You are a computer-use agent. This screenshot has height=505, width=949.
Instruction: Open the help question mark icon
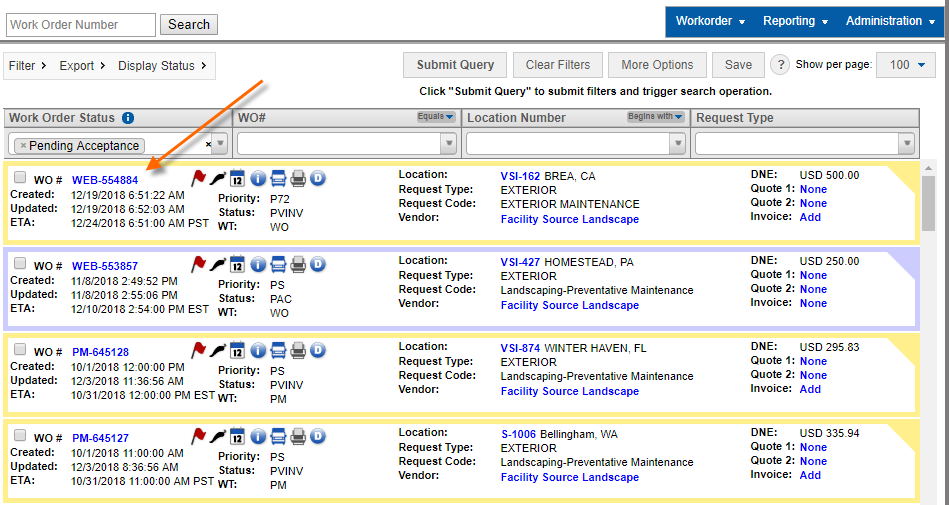(780, 65)
